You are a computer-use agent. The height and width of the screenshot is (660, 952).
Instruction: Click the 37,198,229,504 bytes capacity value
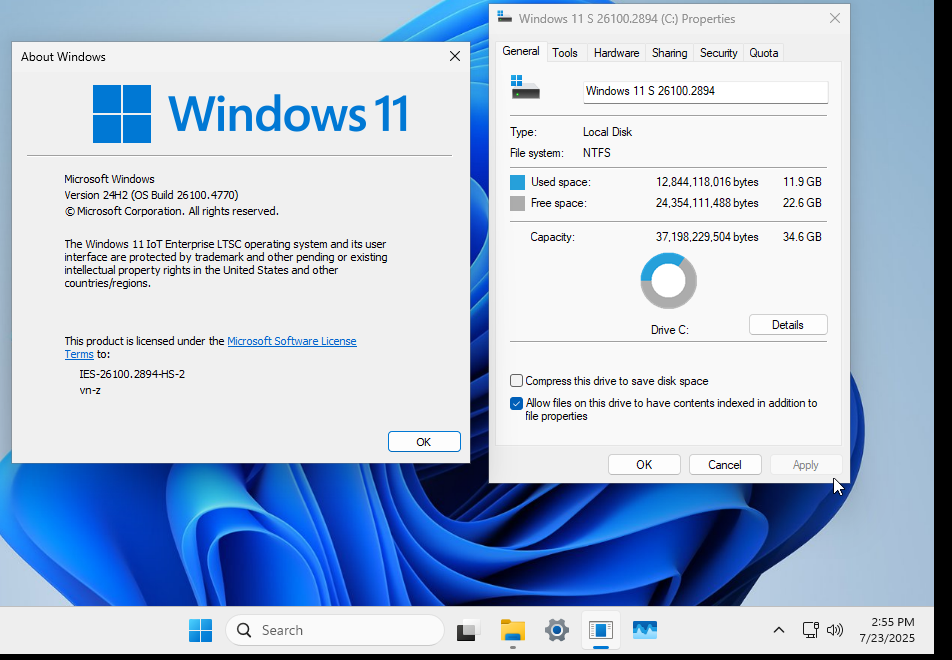(x=707, y=237)
